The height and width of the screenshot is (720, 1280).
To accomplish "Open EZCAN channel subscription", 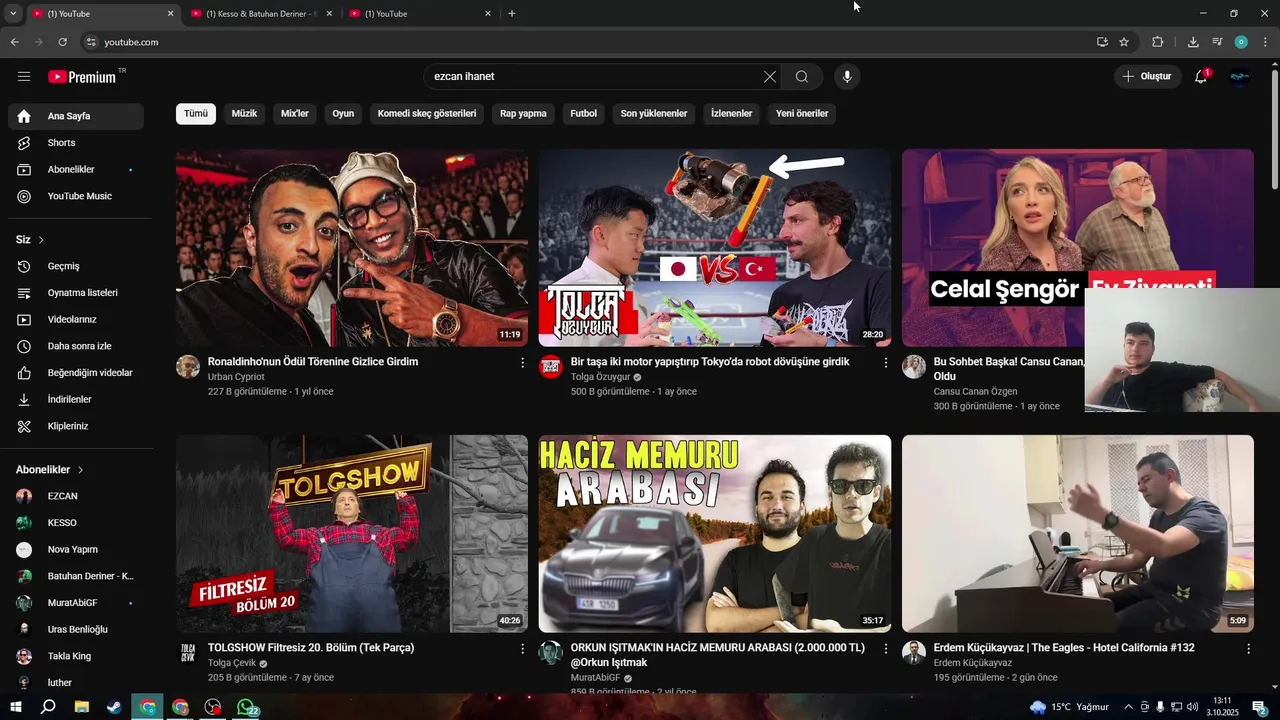I will (x=76, y=496).
